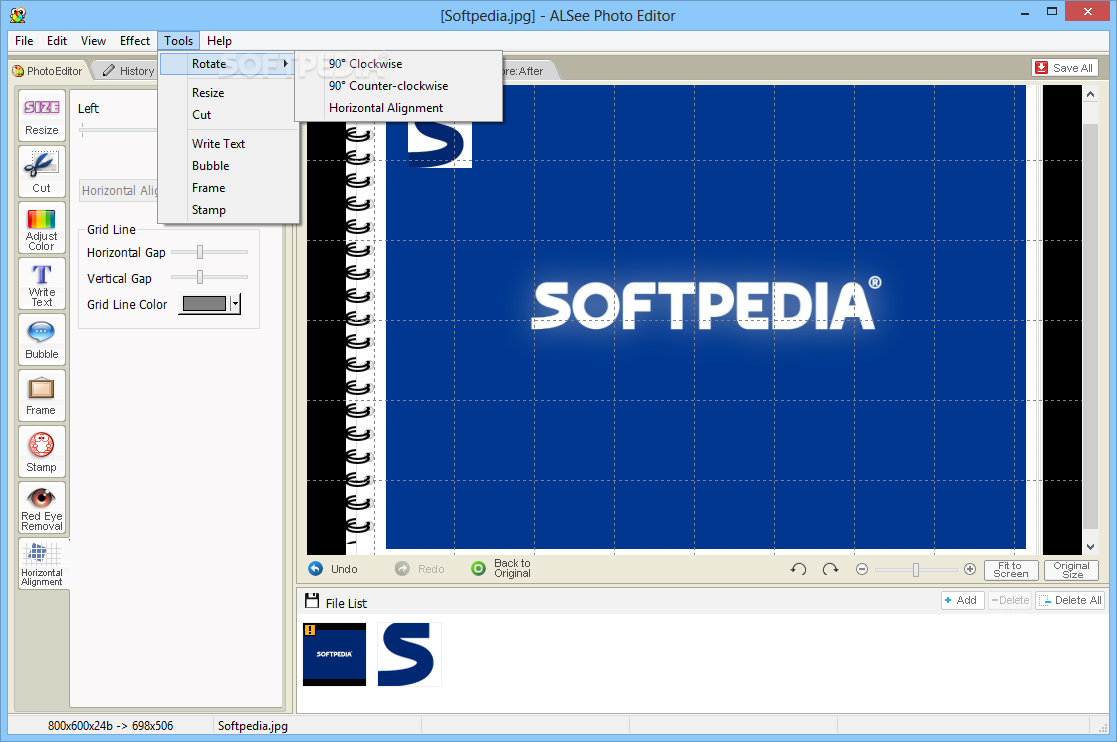Select Frame in Tools menu
This screenshot has width=1117, height=742.
pos(227,188)
